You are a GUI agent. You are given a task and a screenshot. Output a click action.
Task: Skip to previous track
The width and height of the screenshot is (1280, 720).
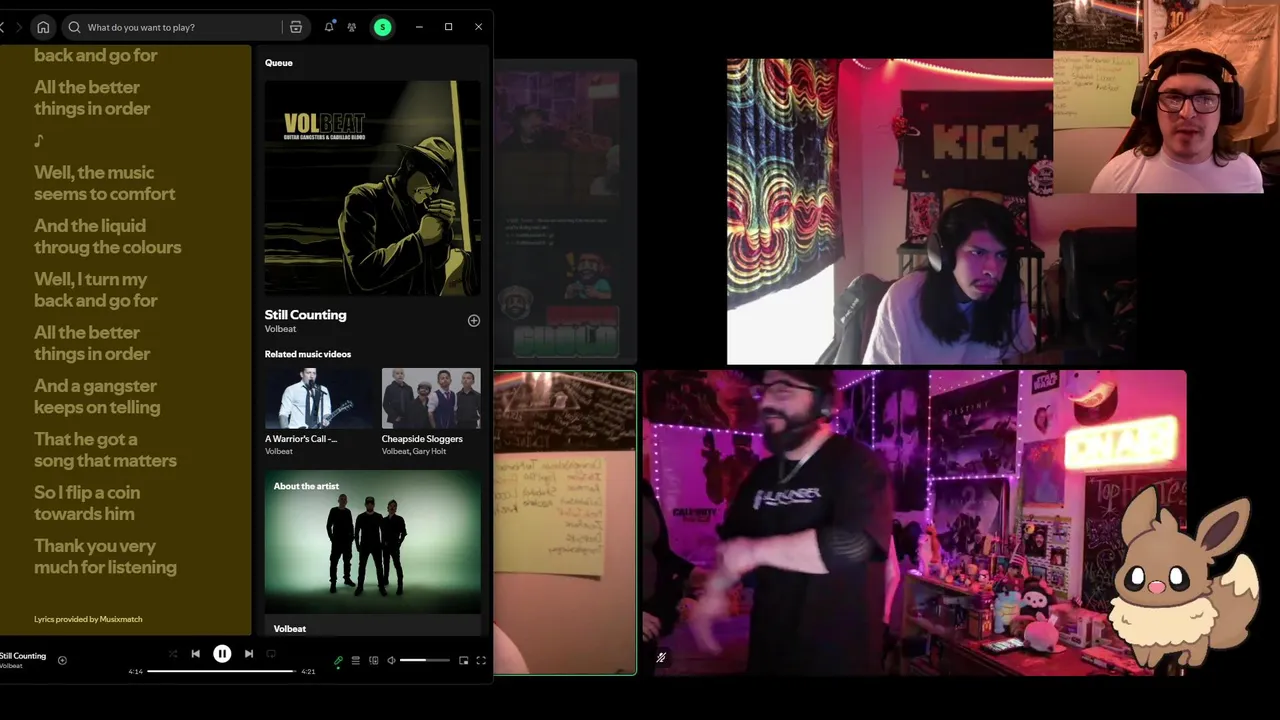[195, 654]
